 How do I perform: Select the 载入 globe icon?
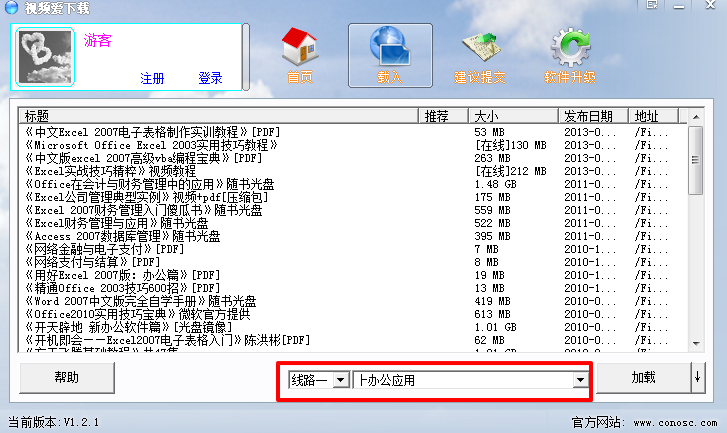click(390, 56)
